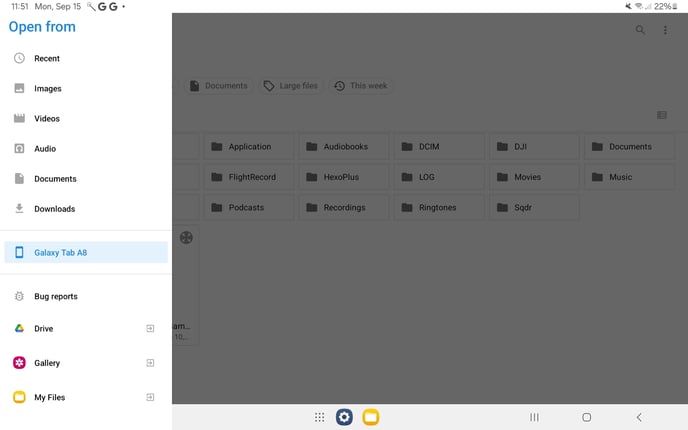
Task: Open the Audio category
Action: (45, 149)
